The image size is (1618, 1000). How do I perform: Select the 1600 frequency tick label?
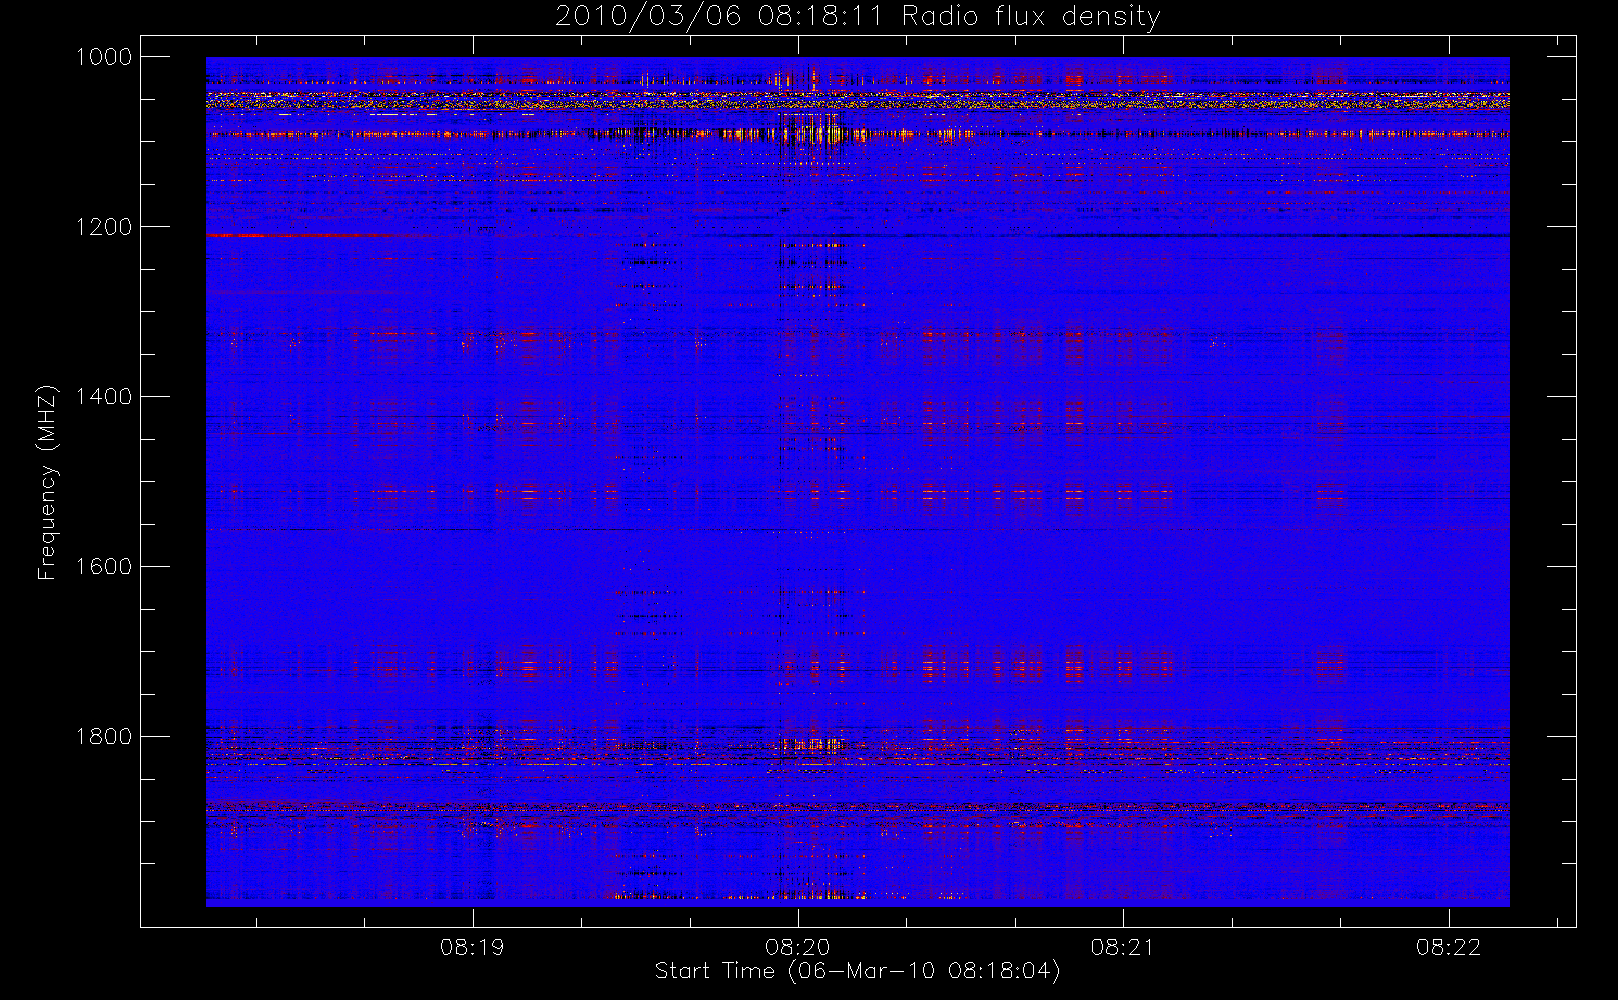pos(104,567)
